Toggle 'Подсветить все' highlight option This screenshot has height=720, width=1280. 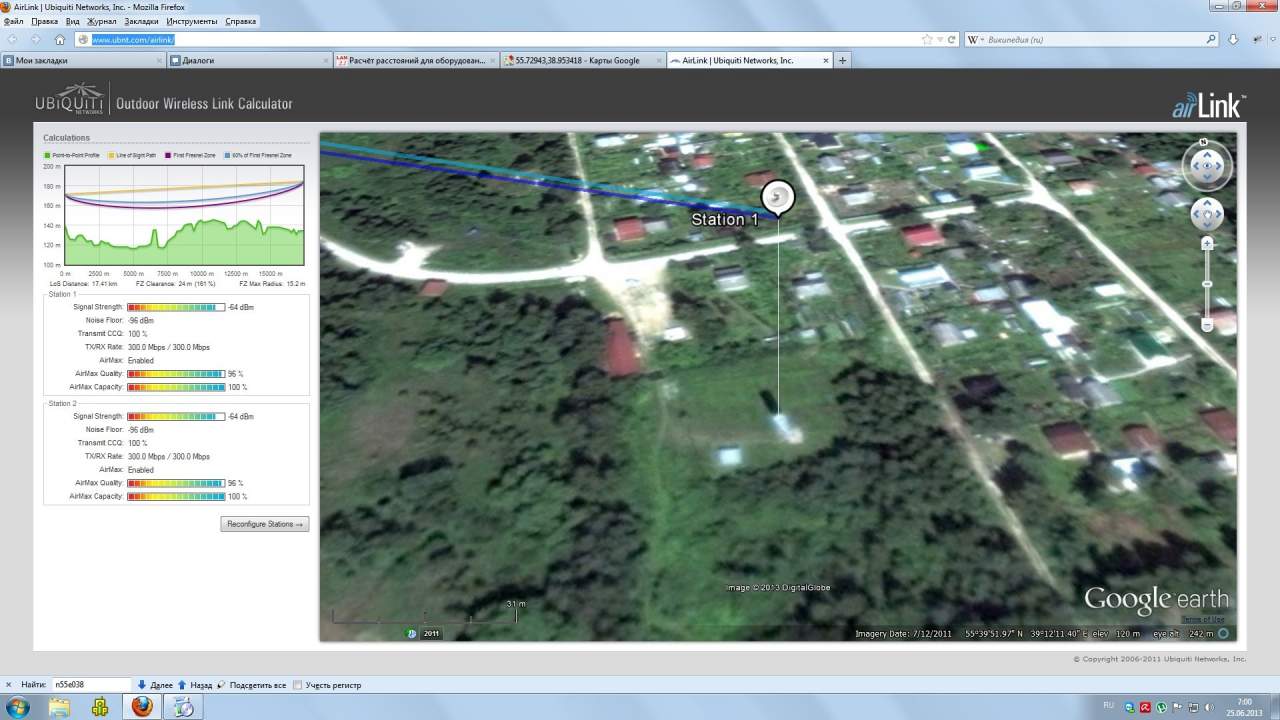251,685
